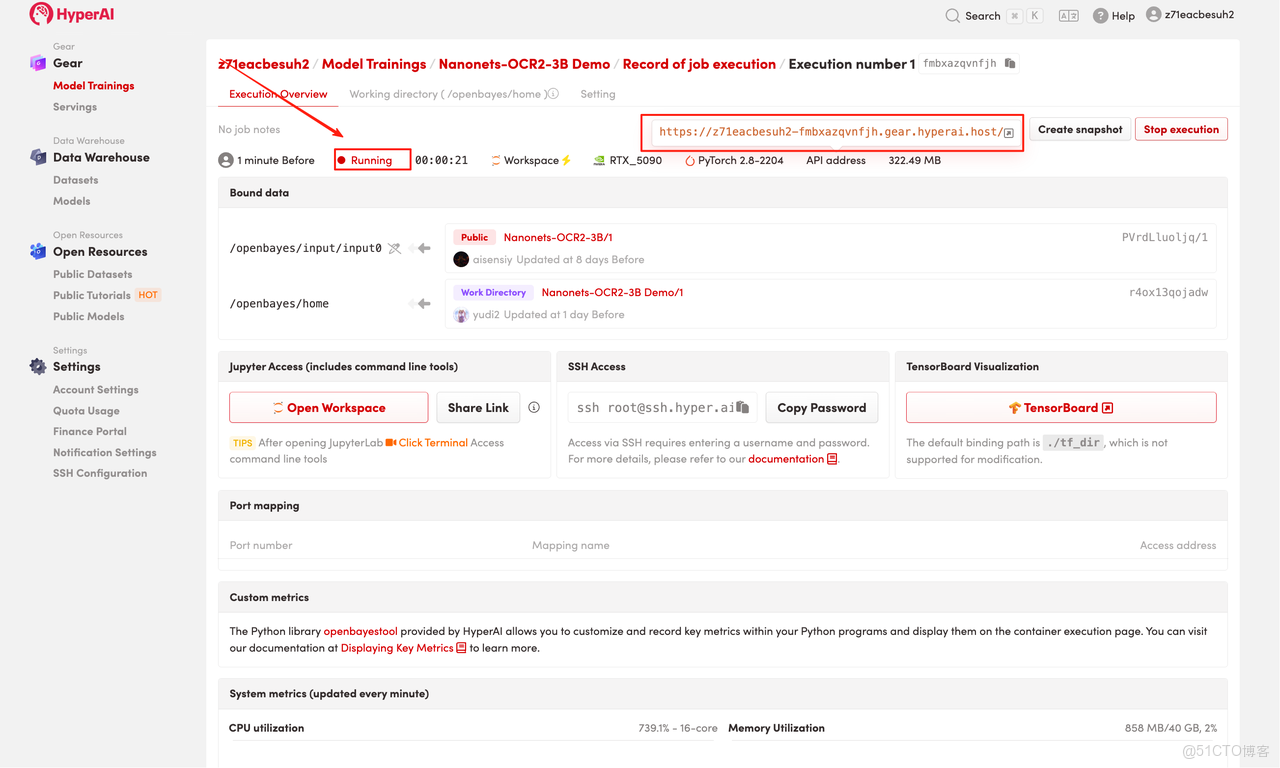
Task: Click the Stop execution button
Action: 1181,129
